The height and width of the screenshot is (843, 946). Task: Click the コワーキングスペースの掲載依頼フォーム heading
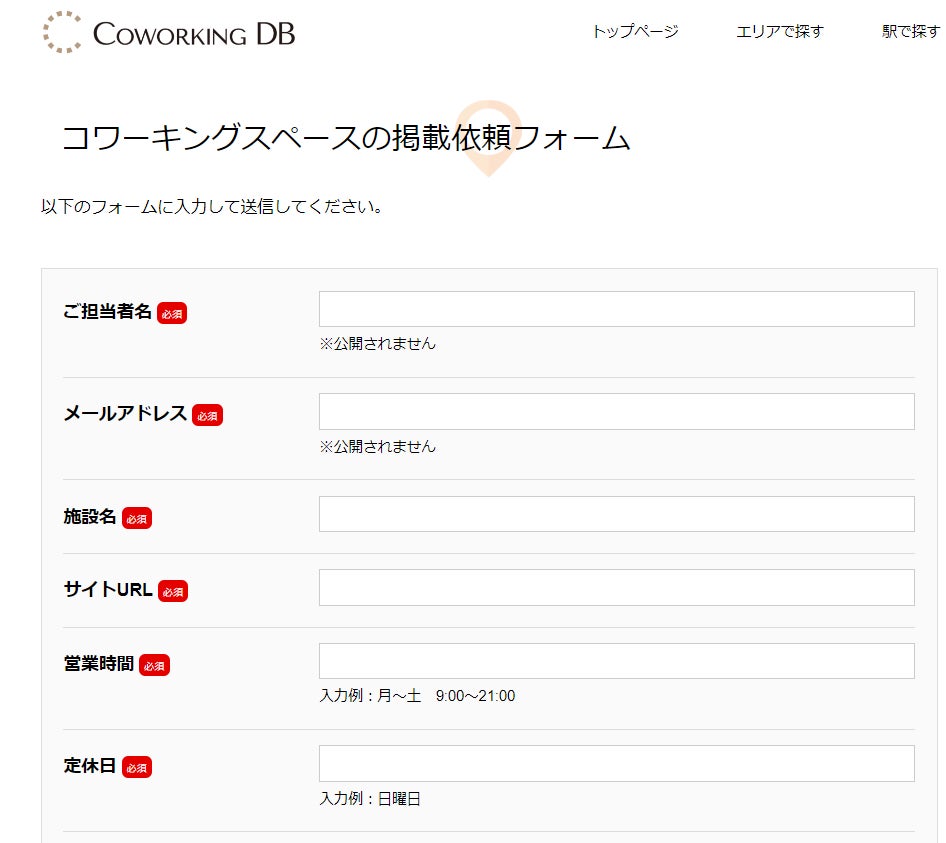346,138
